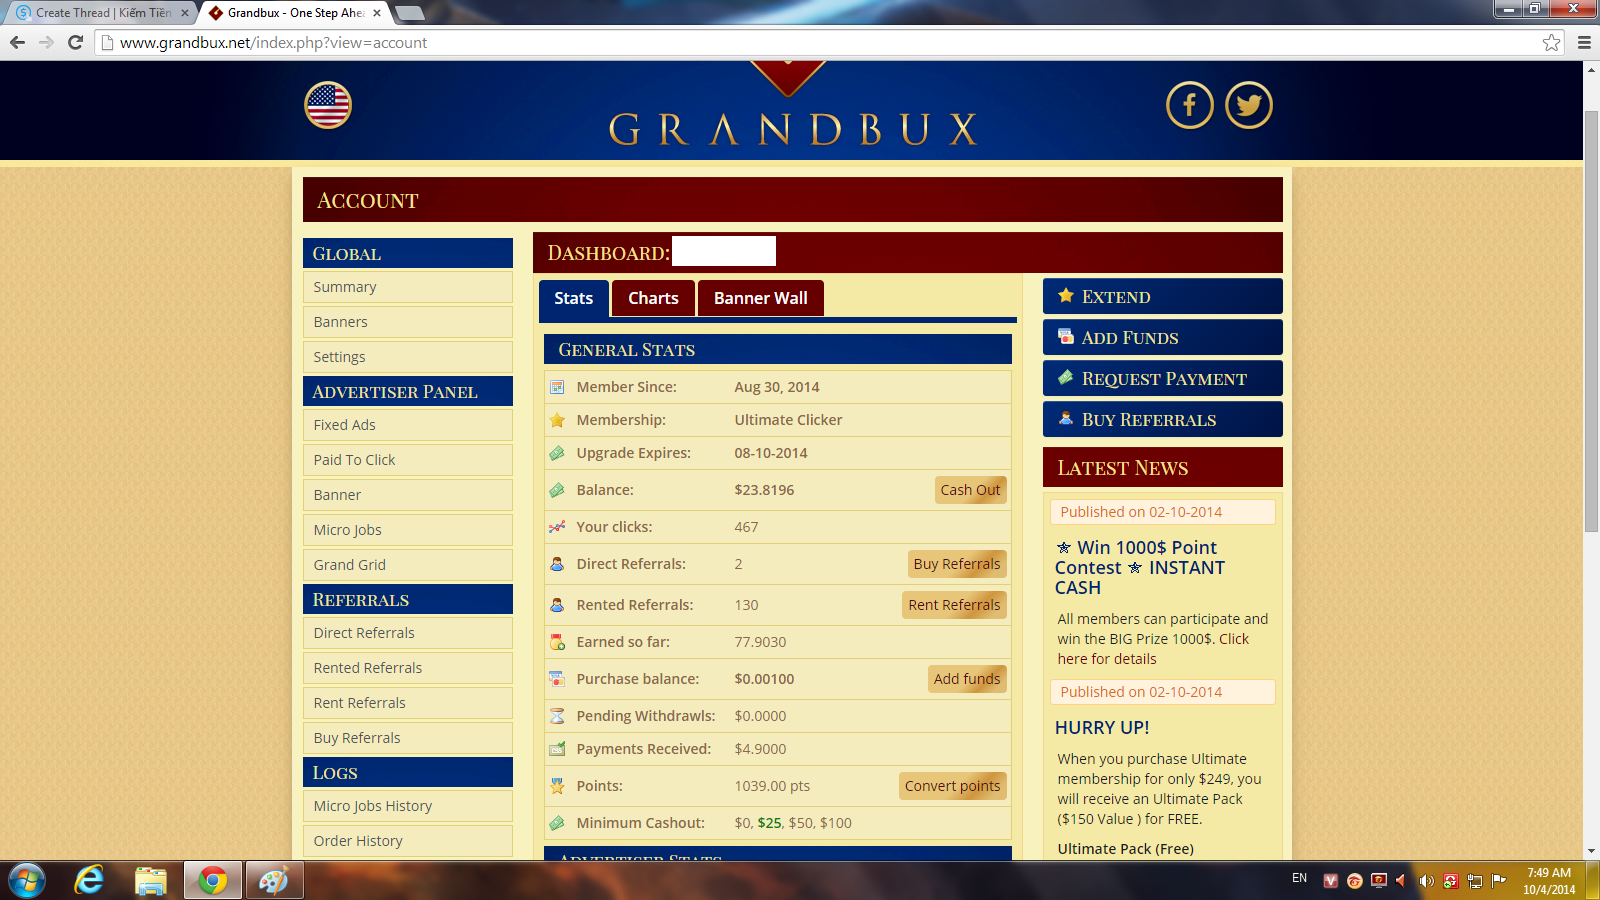Click the Member Since calendar icon
The height and width of the screenshot is (900, 1600).
coord(557,387)
